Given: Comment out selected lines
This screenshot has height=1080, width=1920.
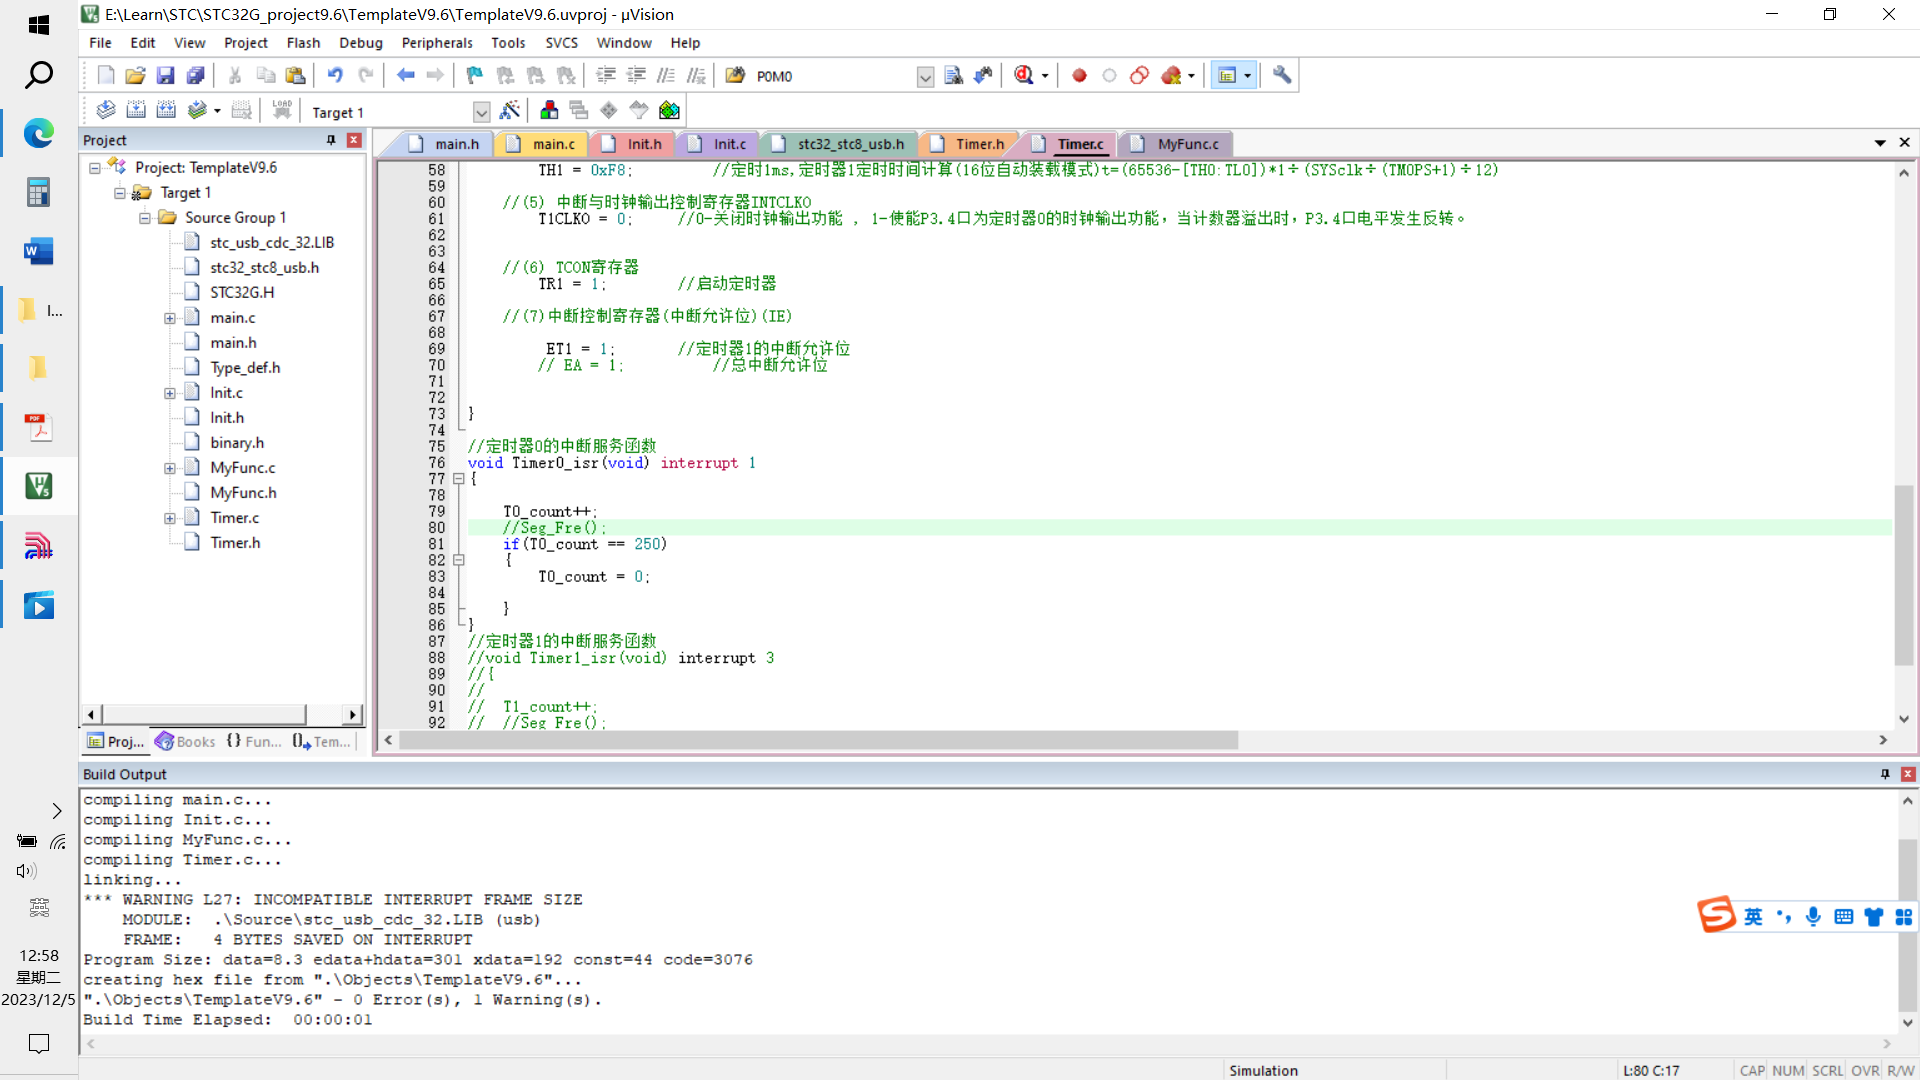Looking at the screenshot, I should (666, 75).
